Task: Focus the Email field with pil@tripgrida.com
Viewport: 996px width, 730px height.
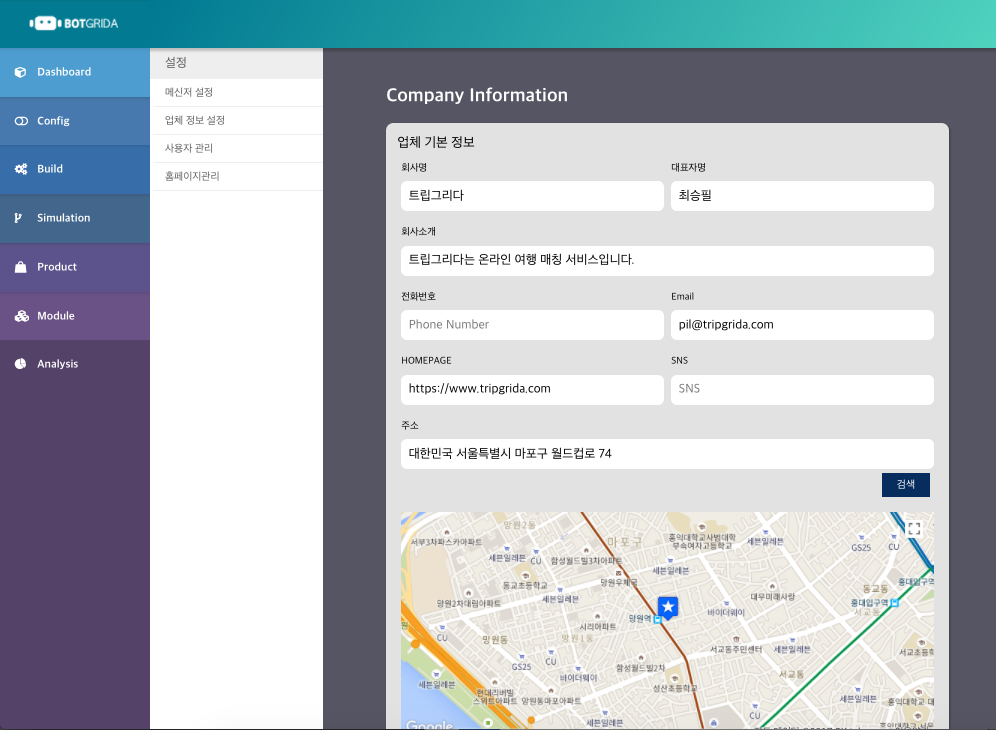Action: pyautogui.click(x=802, y=325)
